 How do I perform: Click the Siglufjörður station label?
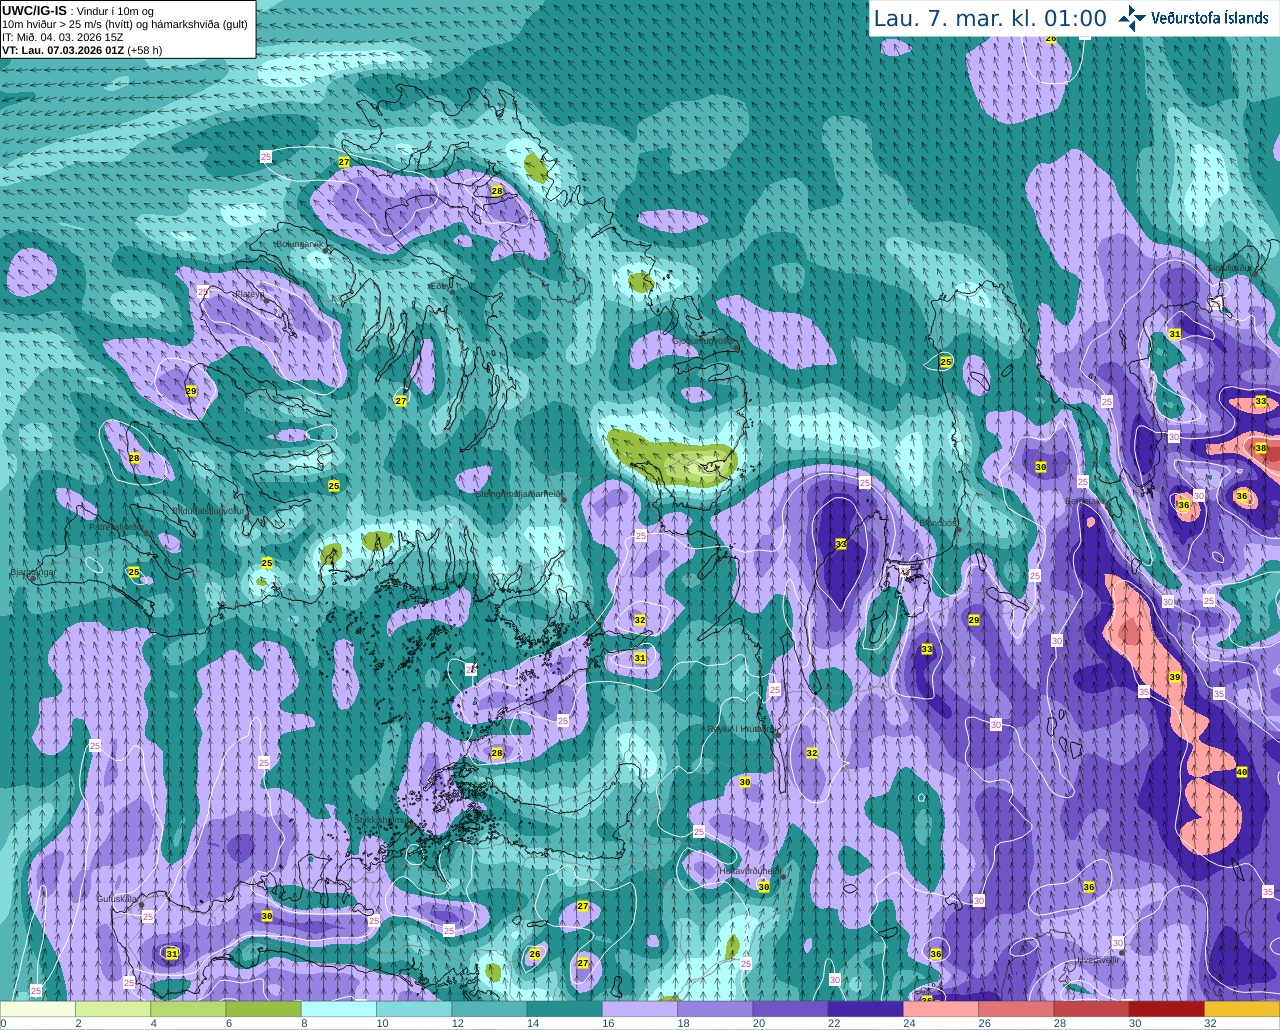1229,268
